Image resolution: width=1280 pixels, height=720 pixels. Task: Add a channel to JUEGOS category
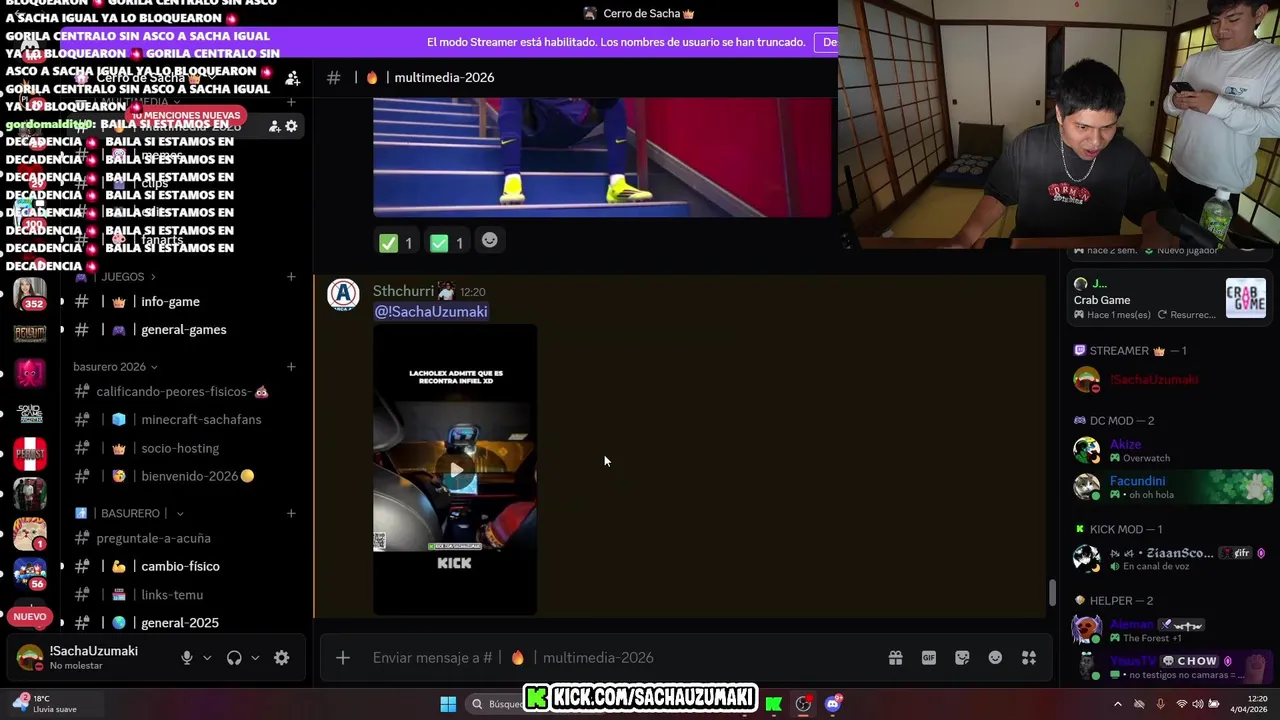[x=291, y=277]
